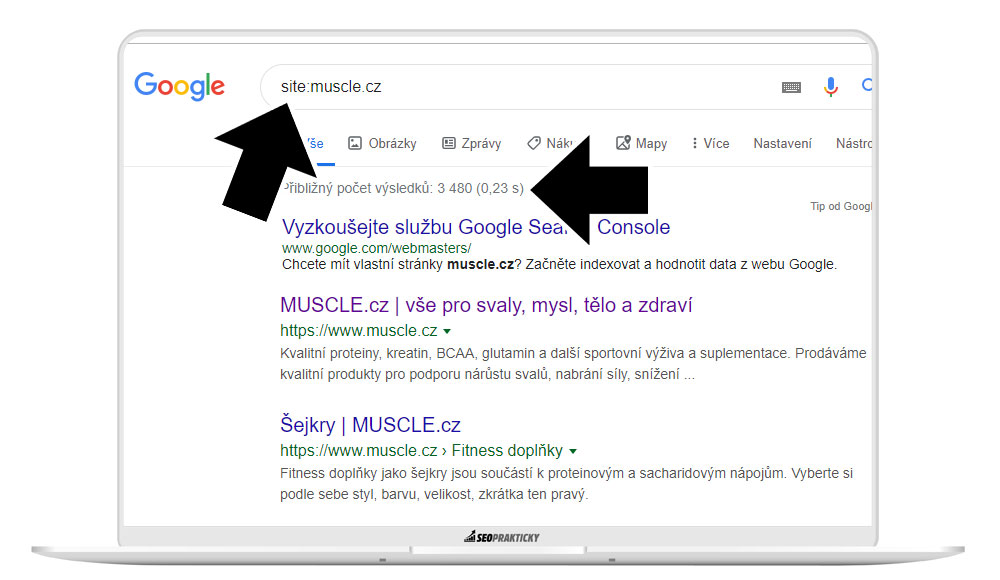Switch to the Obrázky tab
The width and height of the screenshot is (1000, 580).
point(382,144)
